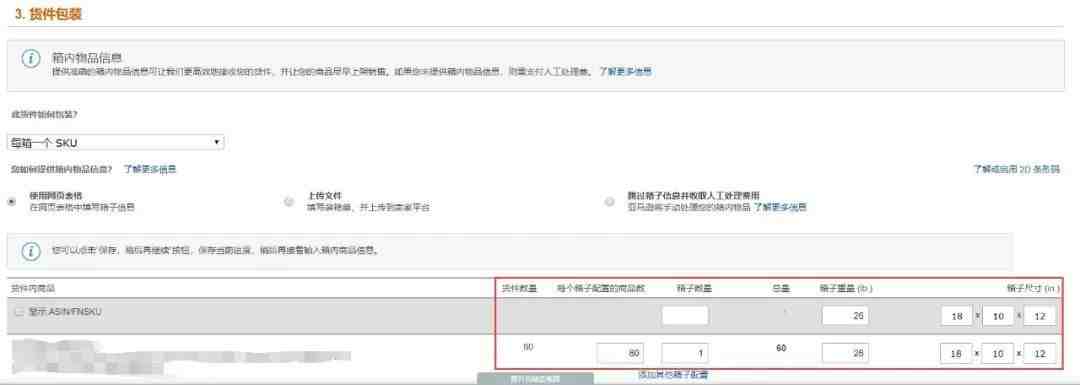Choose the skip box info and pay fee option
Viewport: 1080px width, 385px height.
tap(610, 202)
